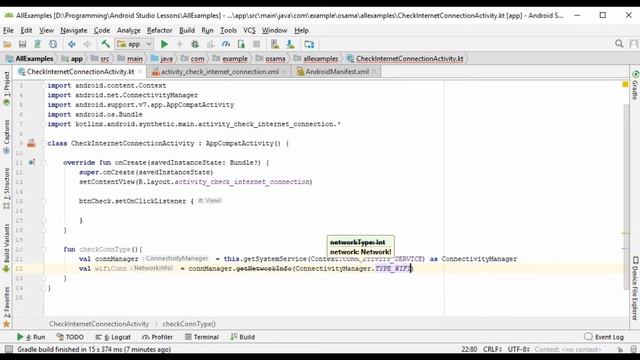Open the AVD Manager icon
The height and width of the screenshot is (360, 640).
tap(275, 44)
